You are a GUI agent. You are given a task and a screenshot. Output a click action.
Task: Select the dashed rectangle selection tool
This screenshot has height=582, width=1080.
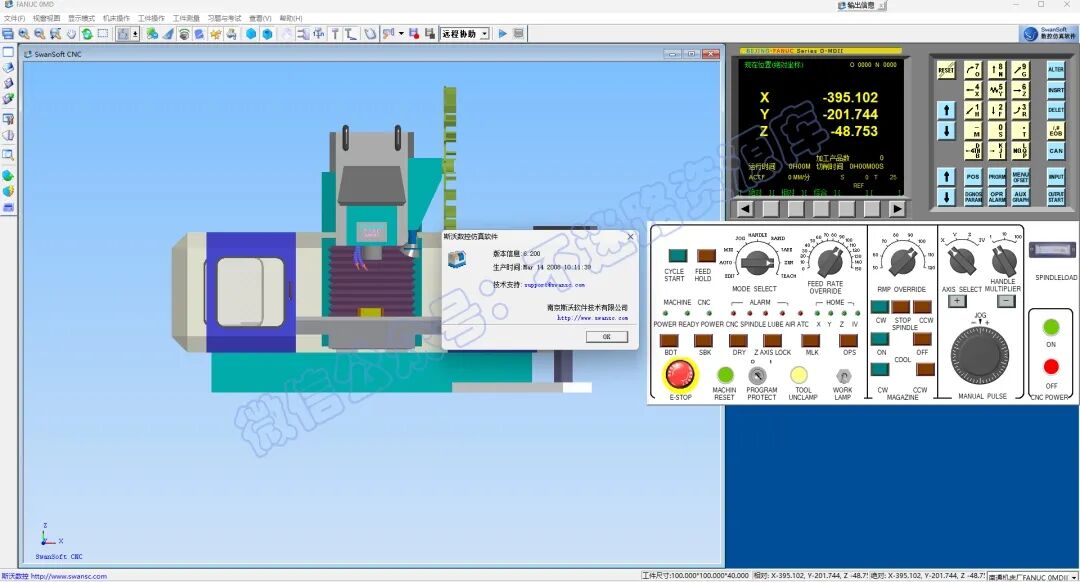103,33
